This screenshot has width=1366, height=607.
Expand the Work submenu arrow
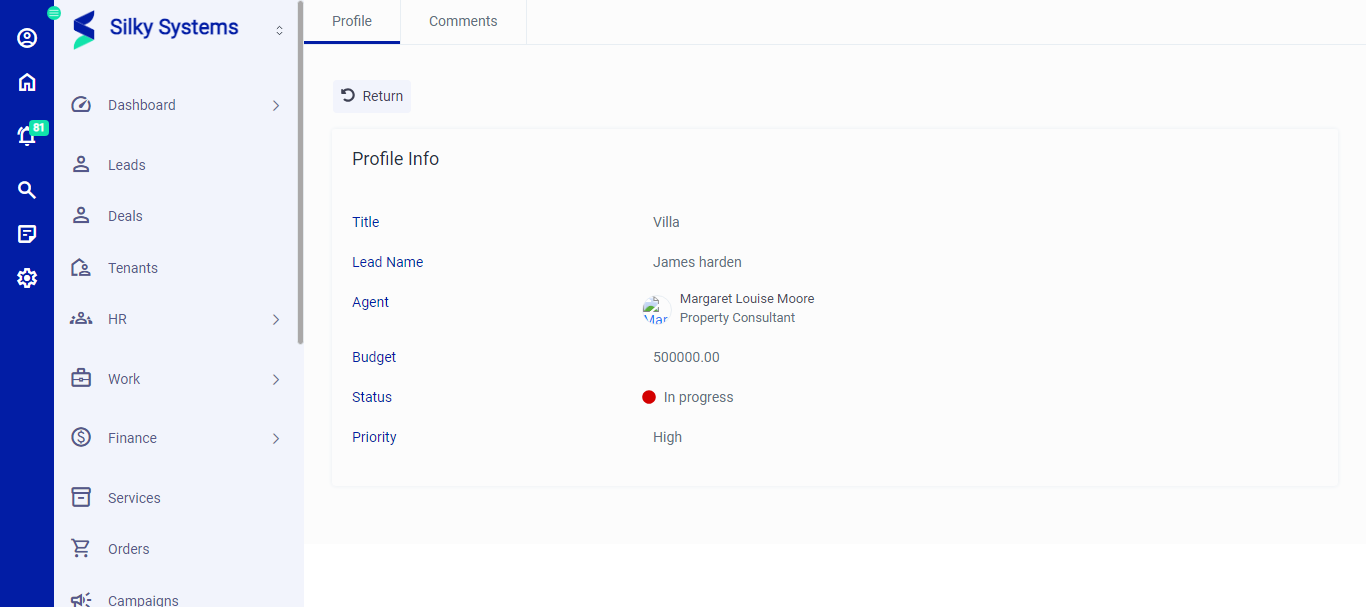coord(276,380)
